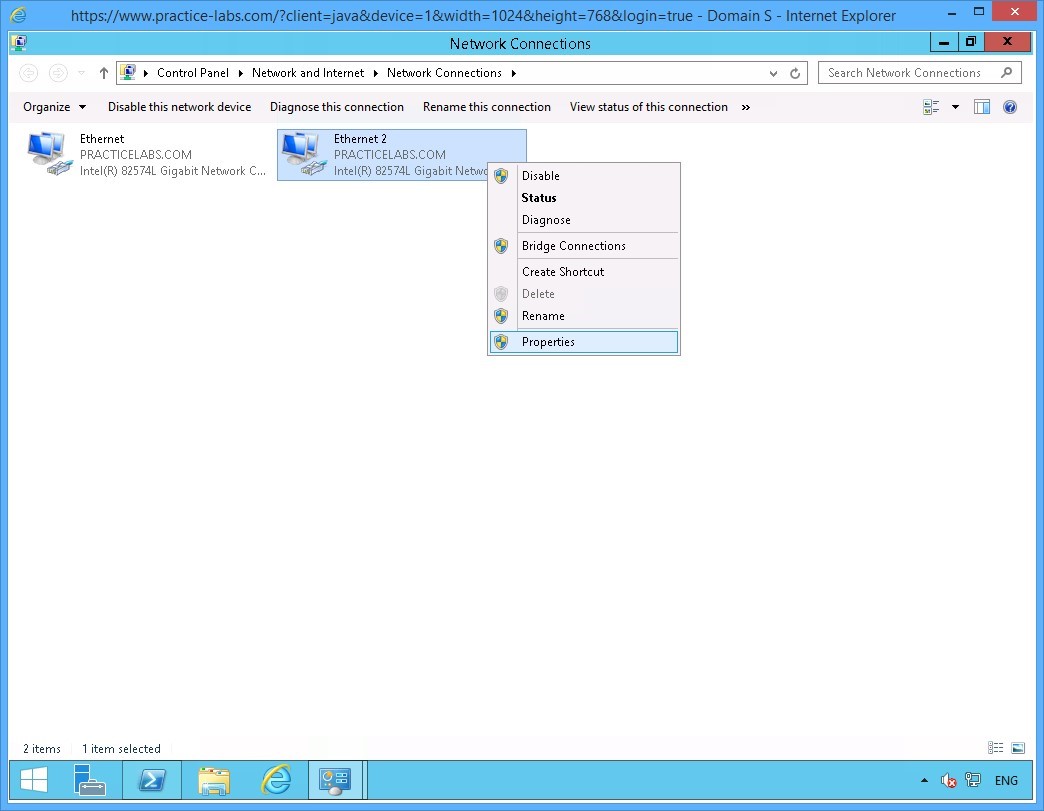Open Server Manager from the taskbar
Screen dimensions: 1044x811
pyautogui.click(x=90, y=780)
